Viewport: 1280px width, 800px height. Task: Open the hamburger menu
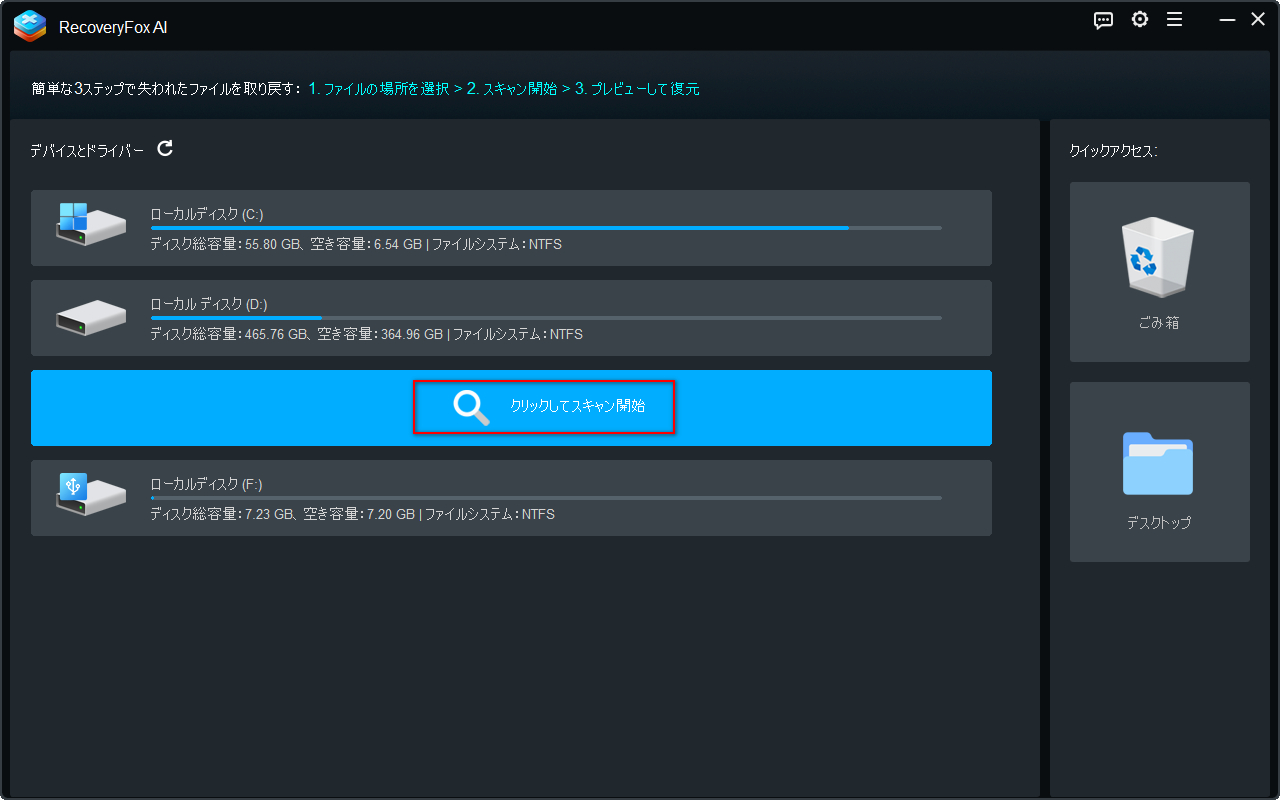(1174, 19)
